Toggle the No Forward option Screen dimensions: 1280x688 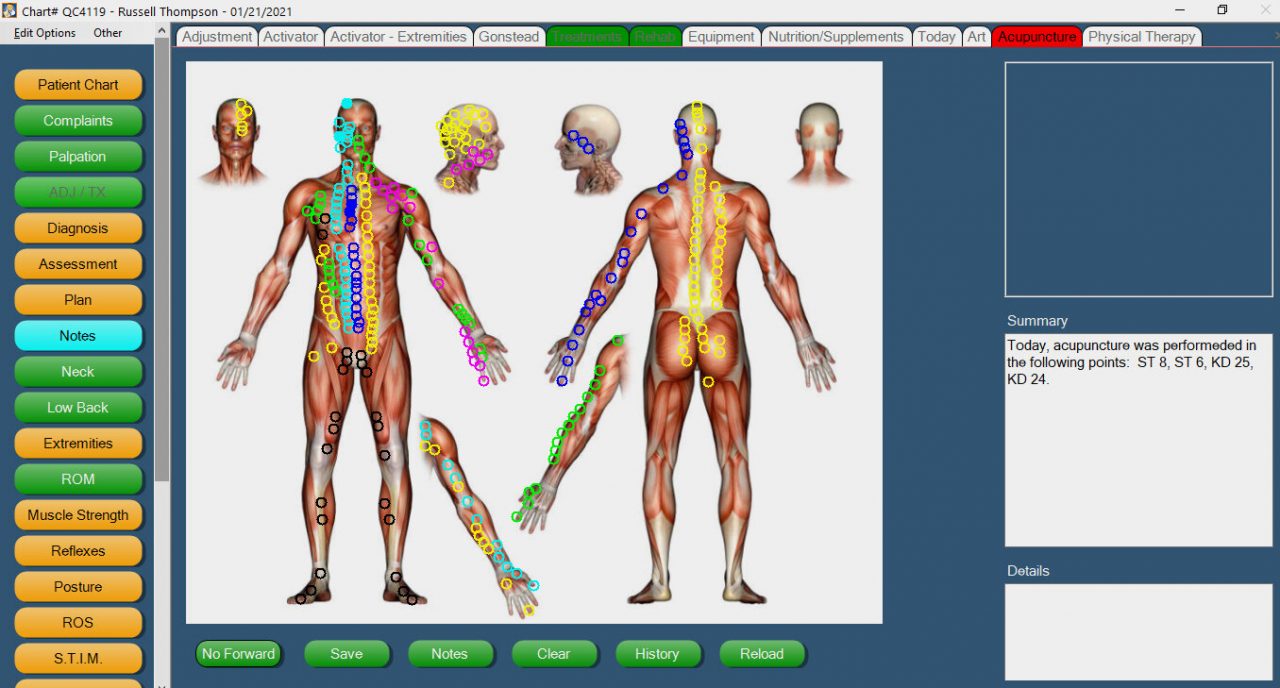point(238,653)
